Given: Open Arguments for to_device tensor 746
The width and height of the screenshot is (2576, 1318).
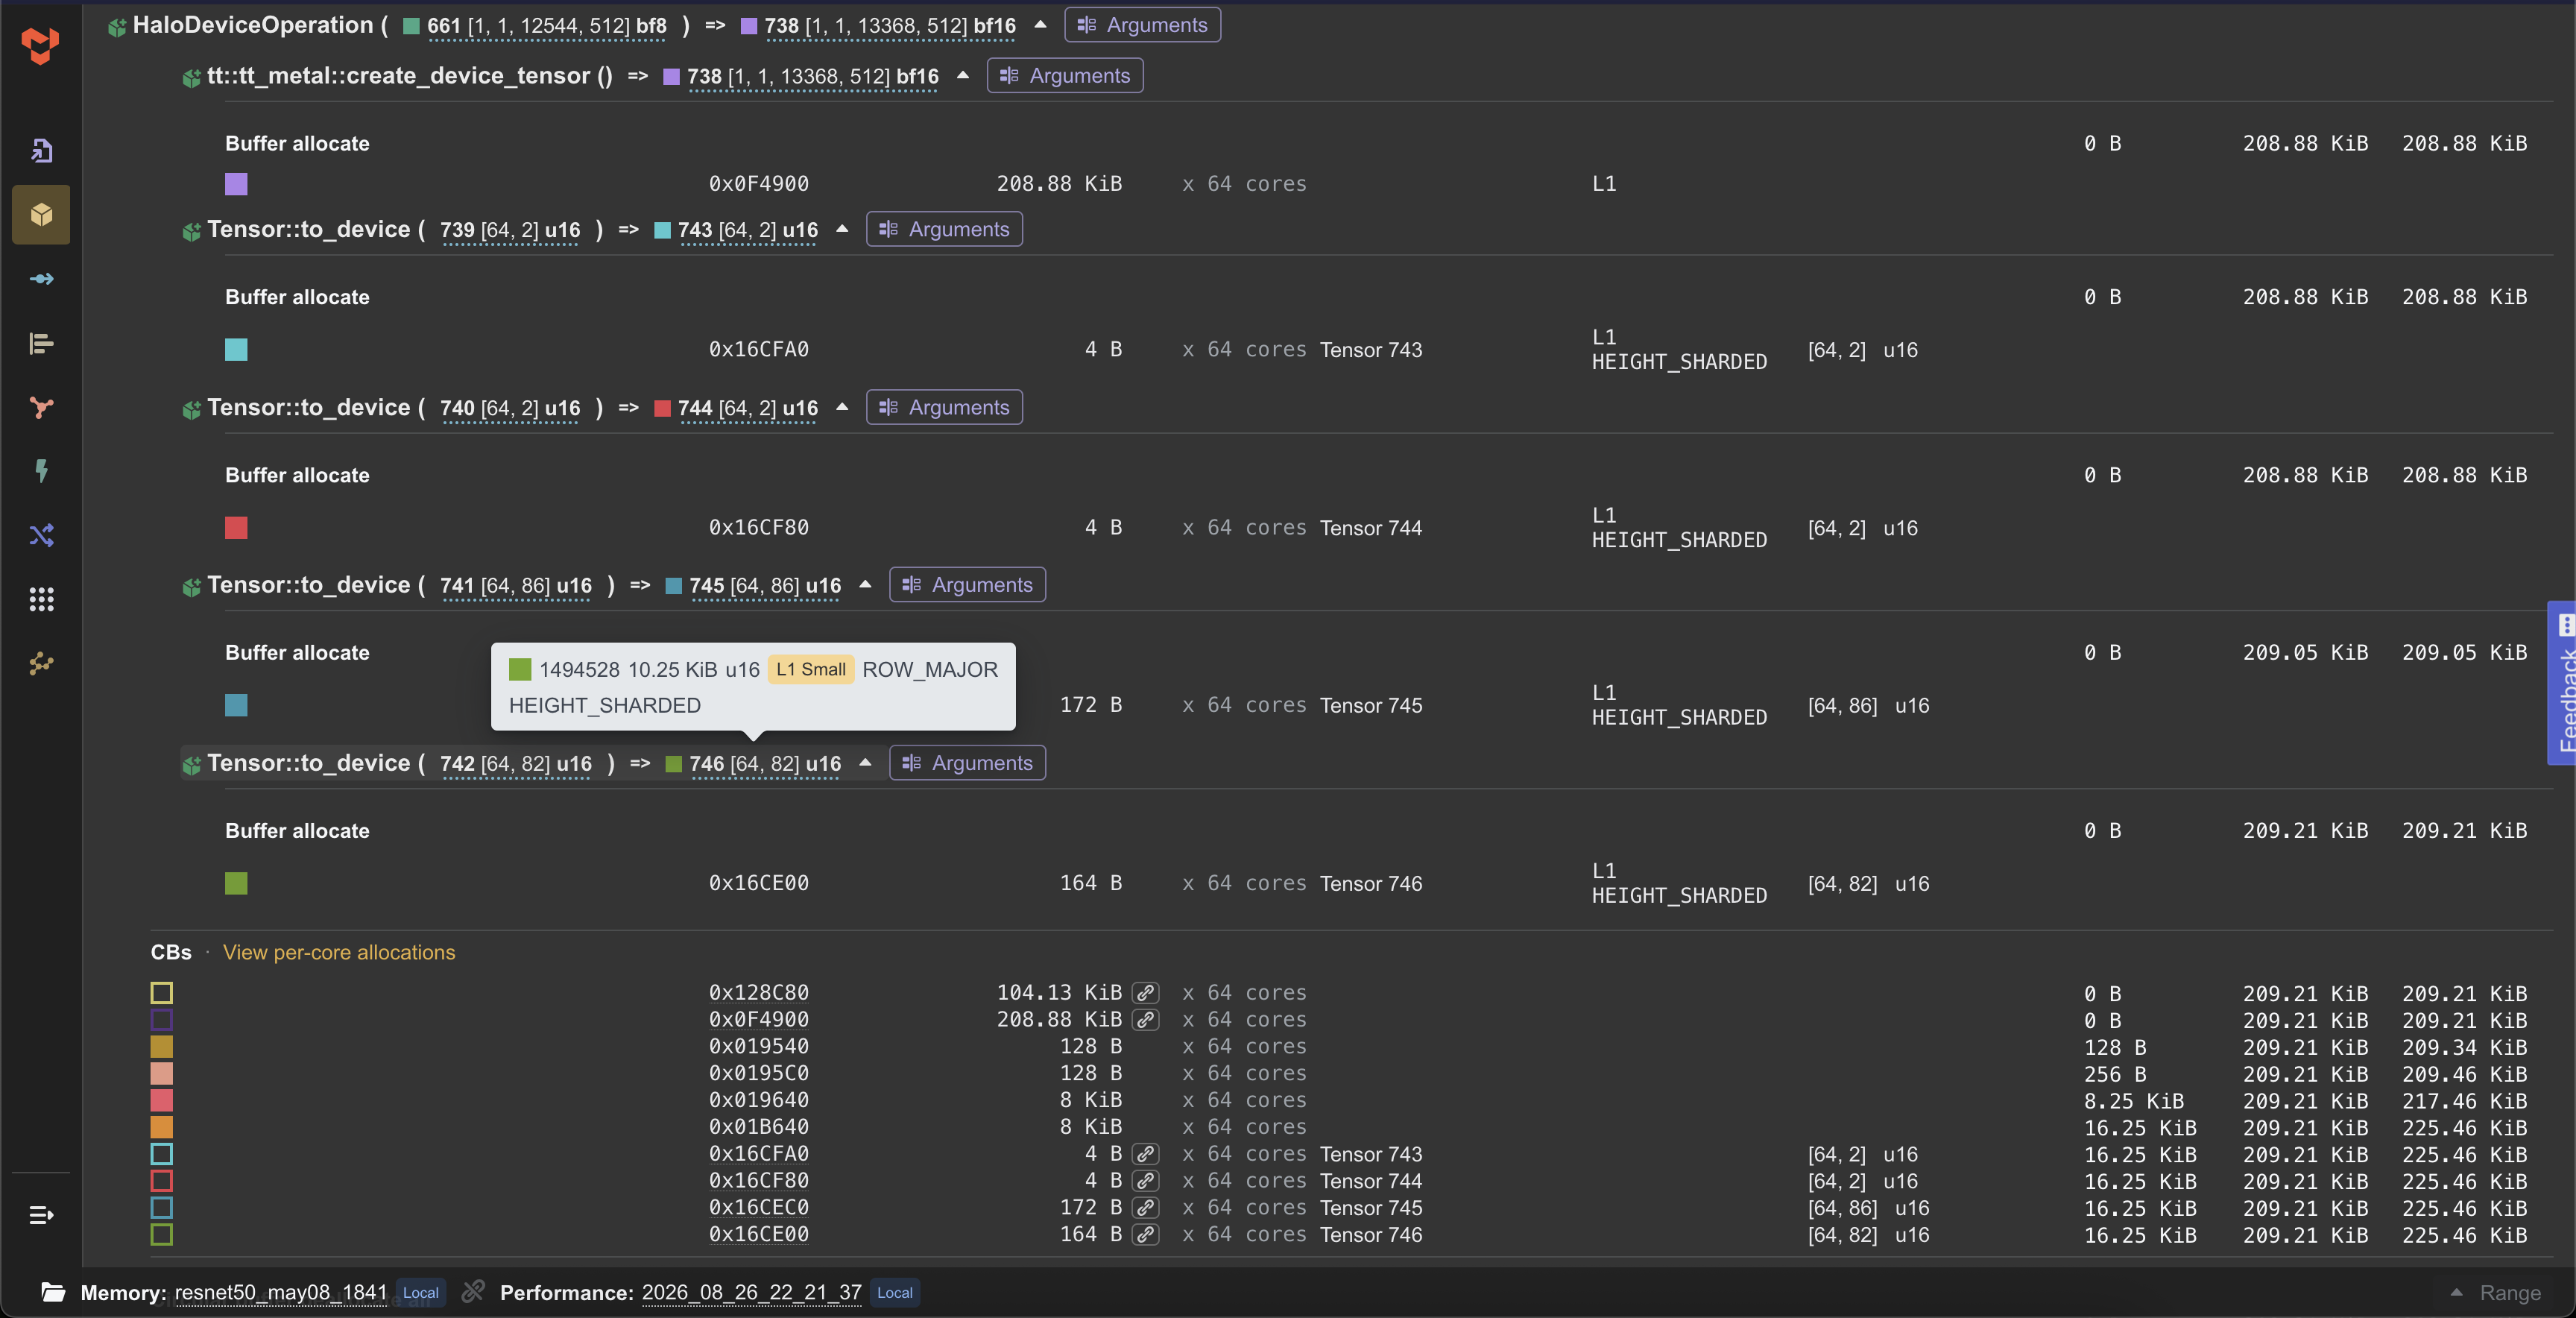Looking at the screenshot, I should 967,763.
